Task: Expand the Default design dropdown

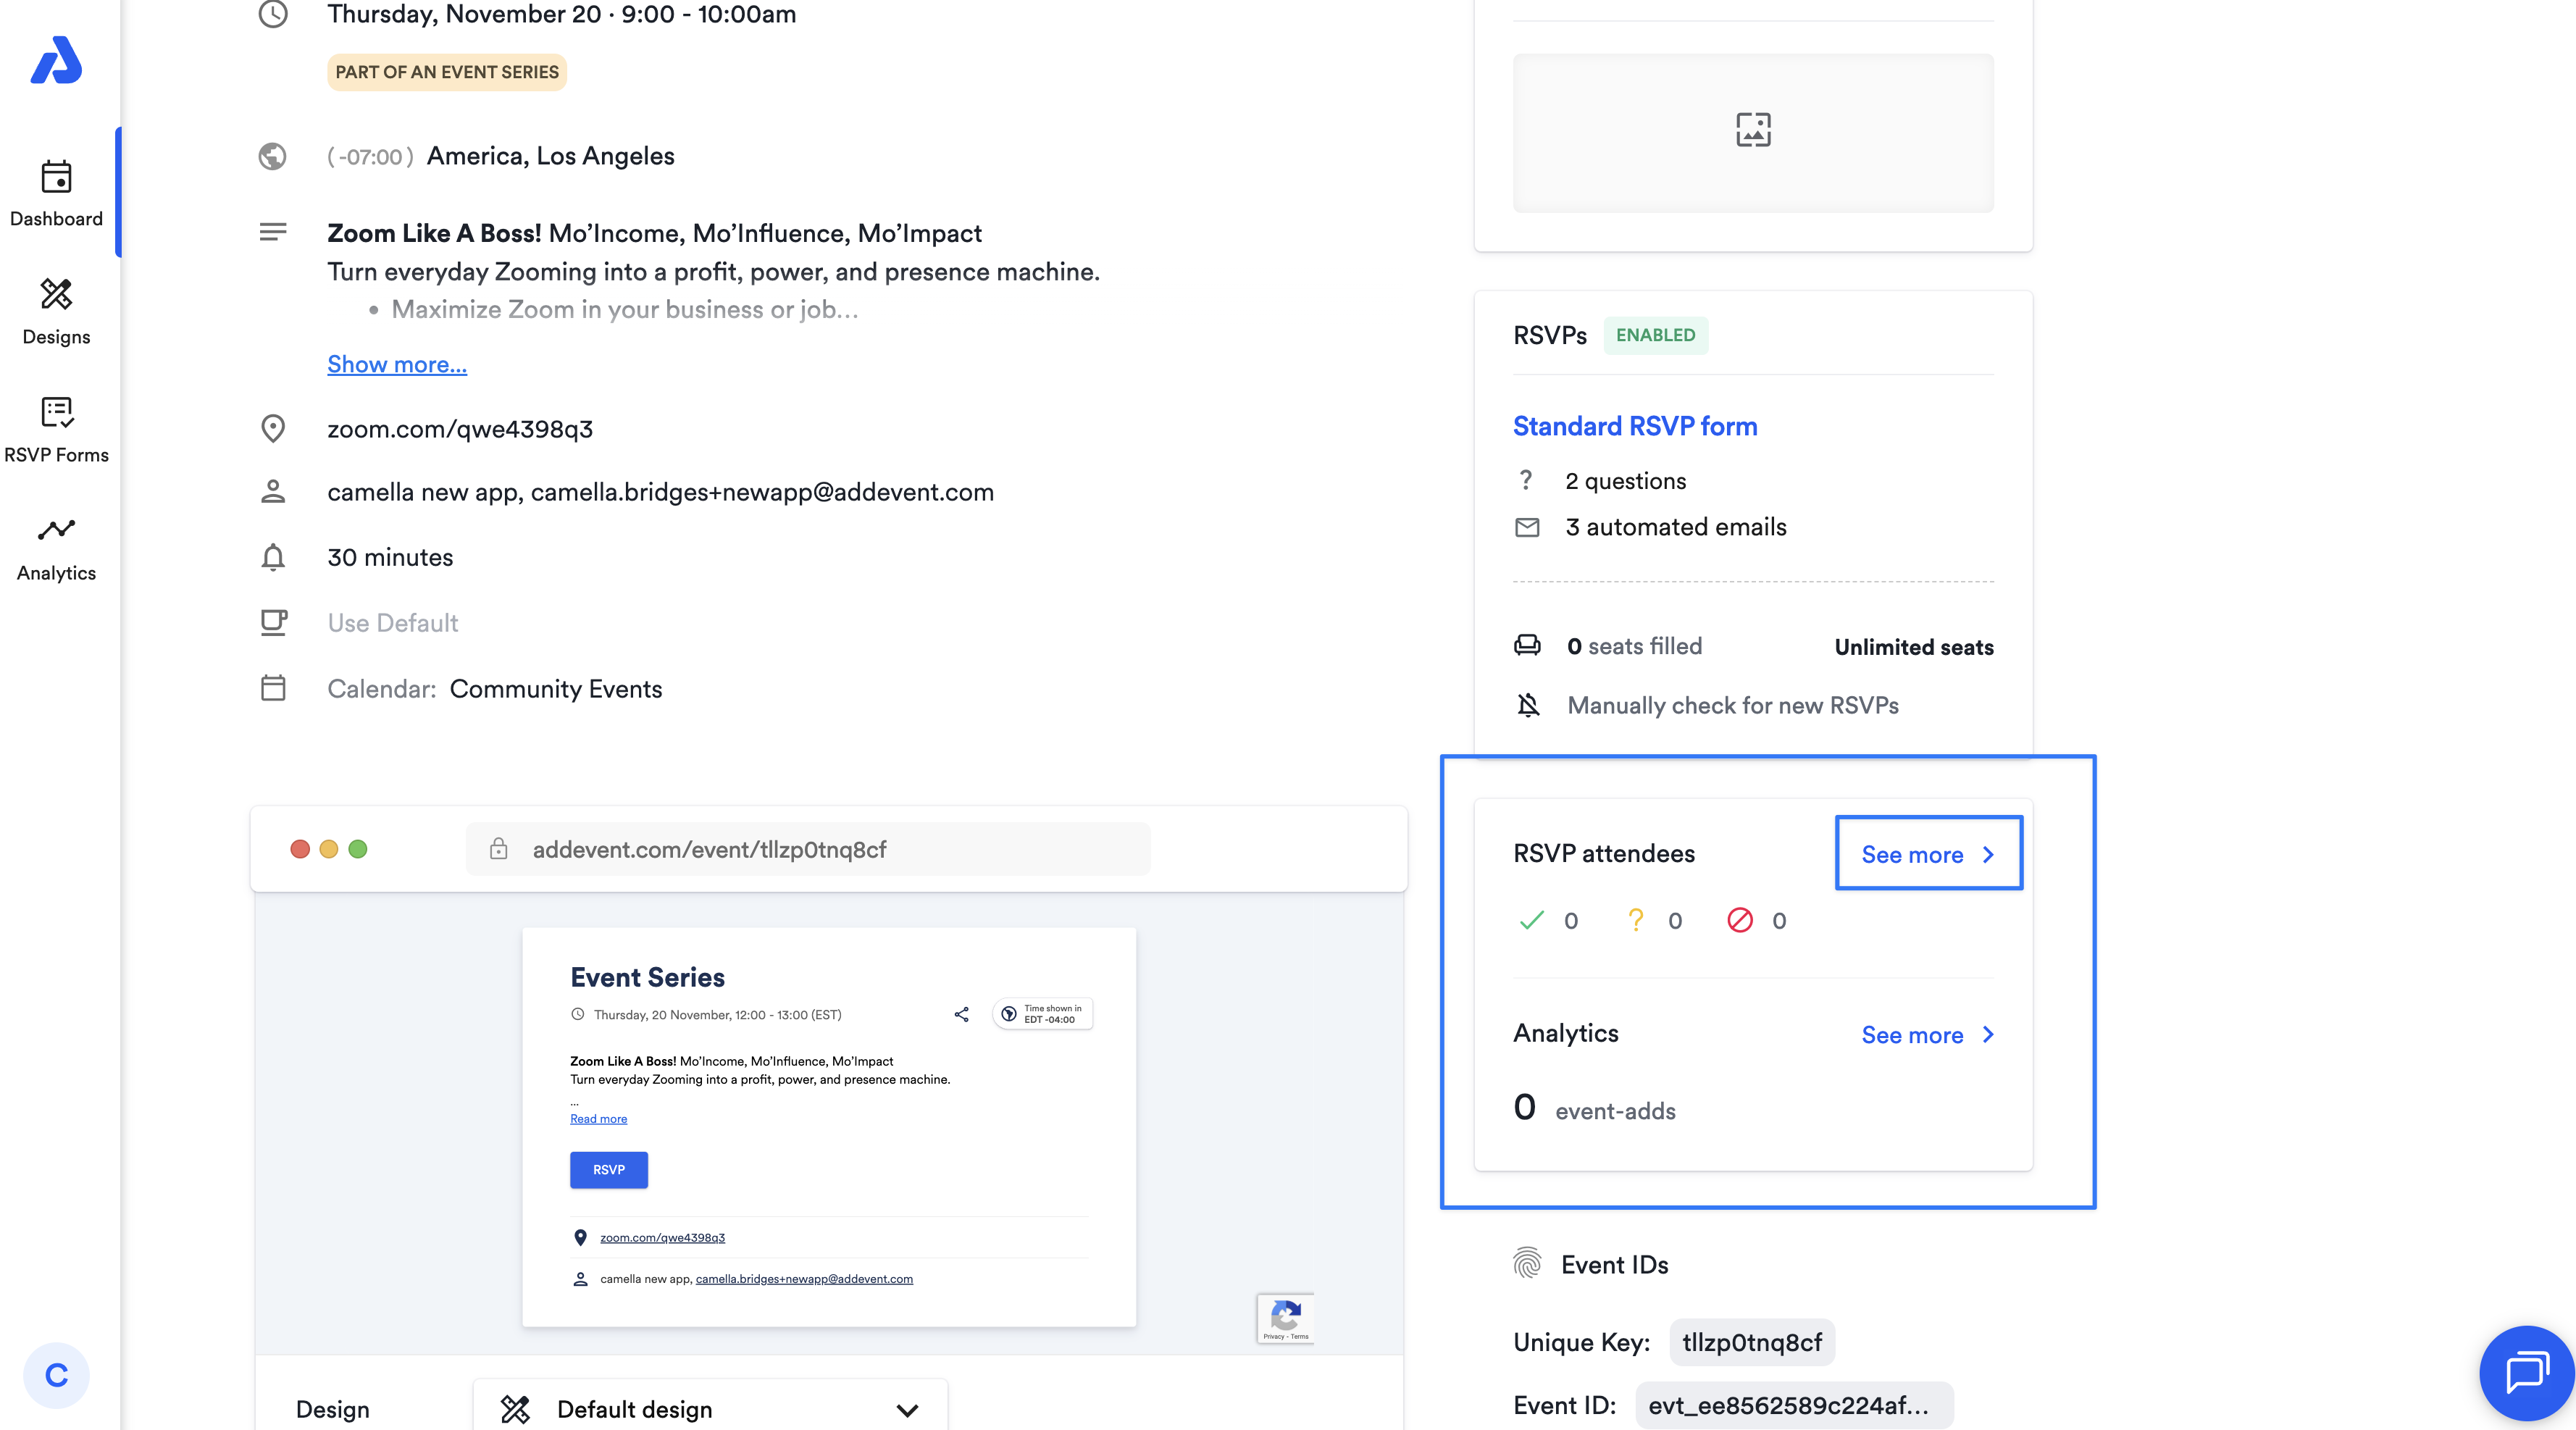Action: tap(710, 1408)
